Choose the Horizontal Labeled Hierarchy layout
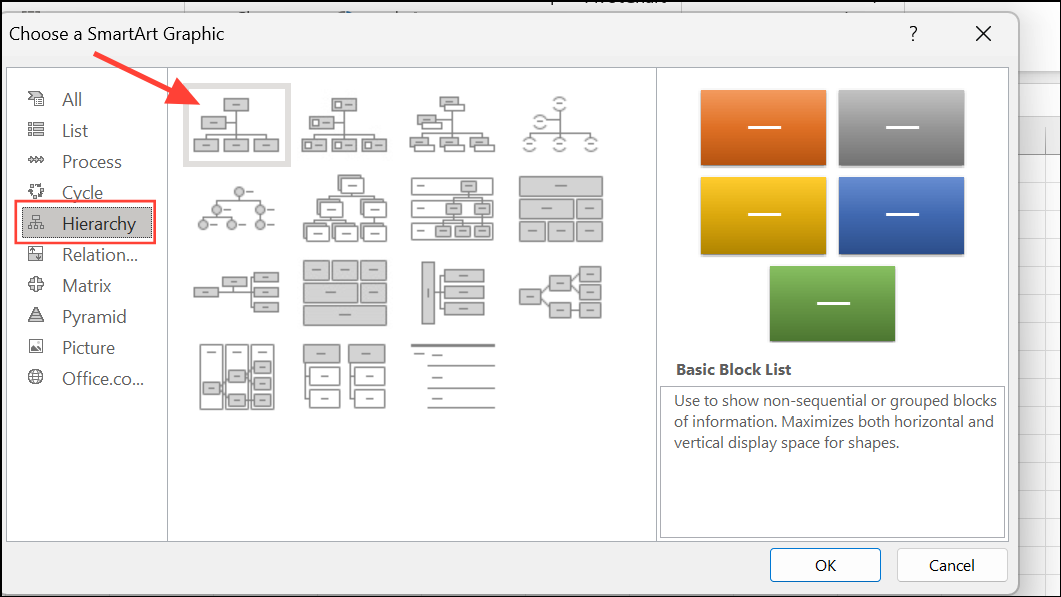The image size is (1061, 597). click(237, 376)
